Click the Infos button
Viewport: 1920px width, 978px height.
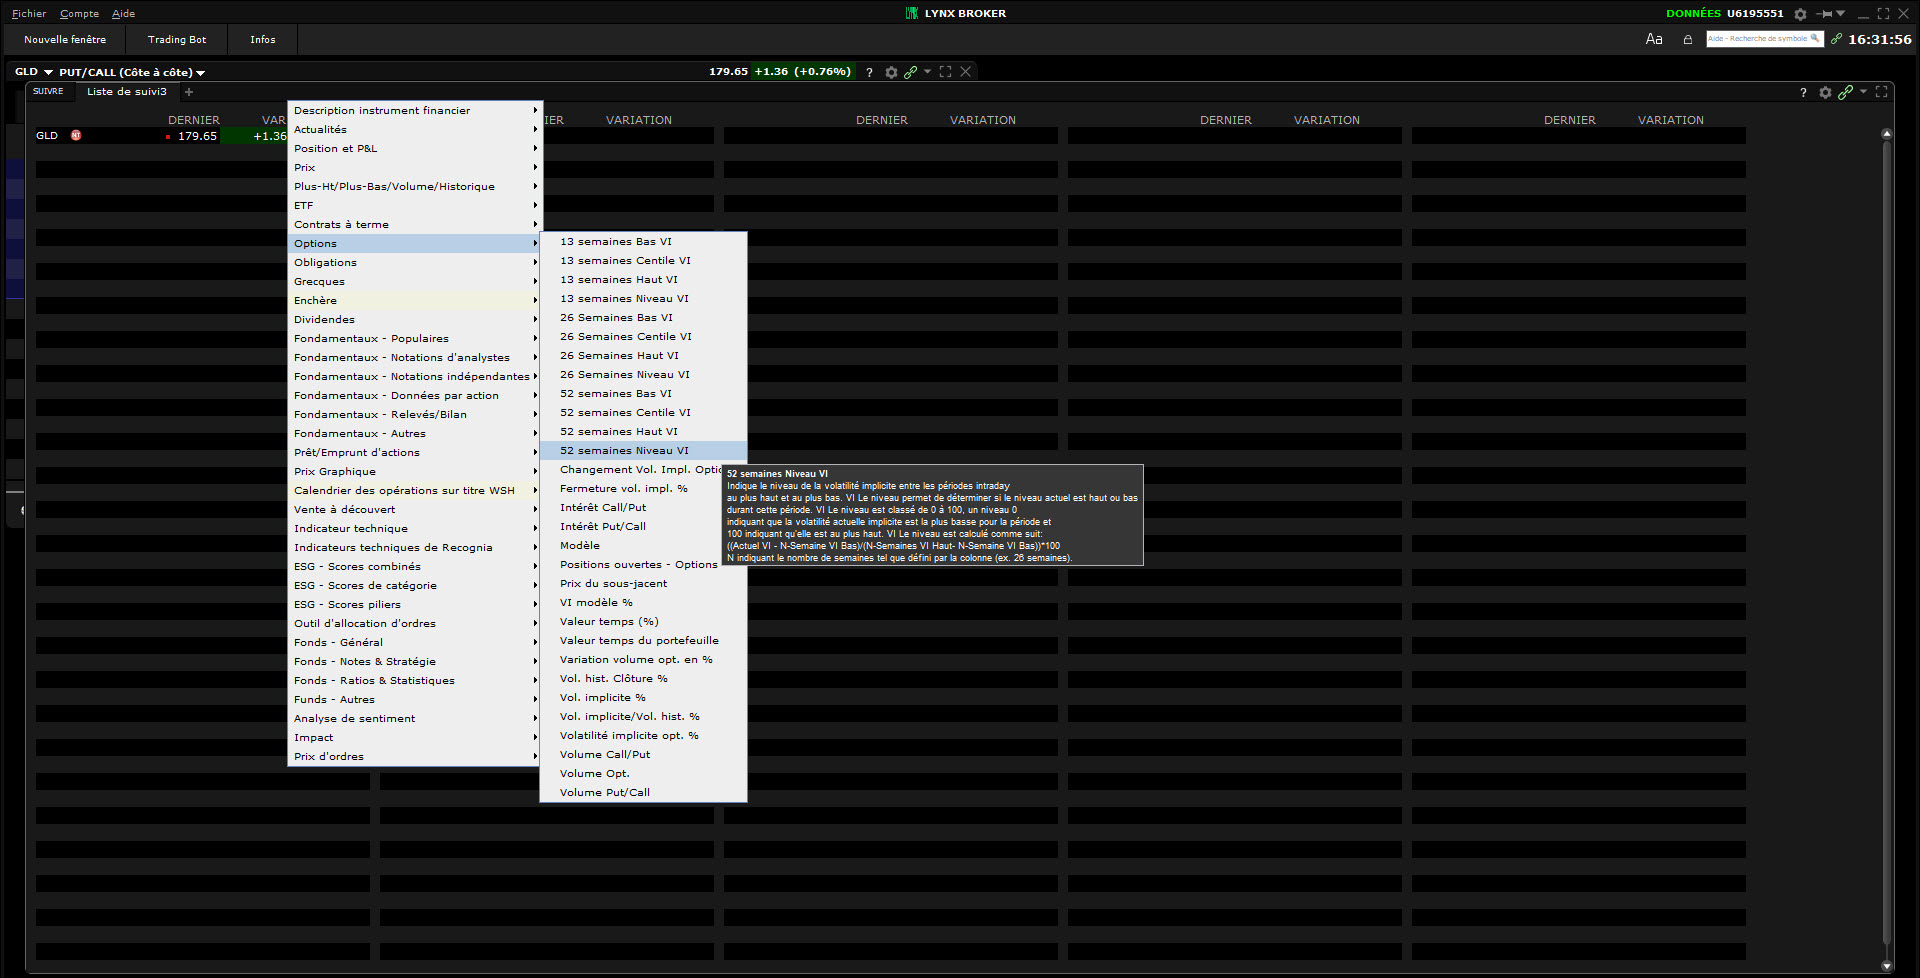[x=263, y=40]
